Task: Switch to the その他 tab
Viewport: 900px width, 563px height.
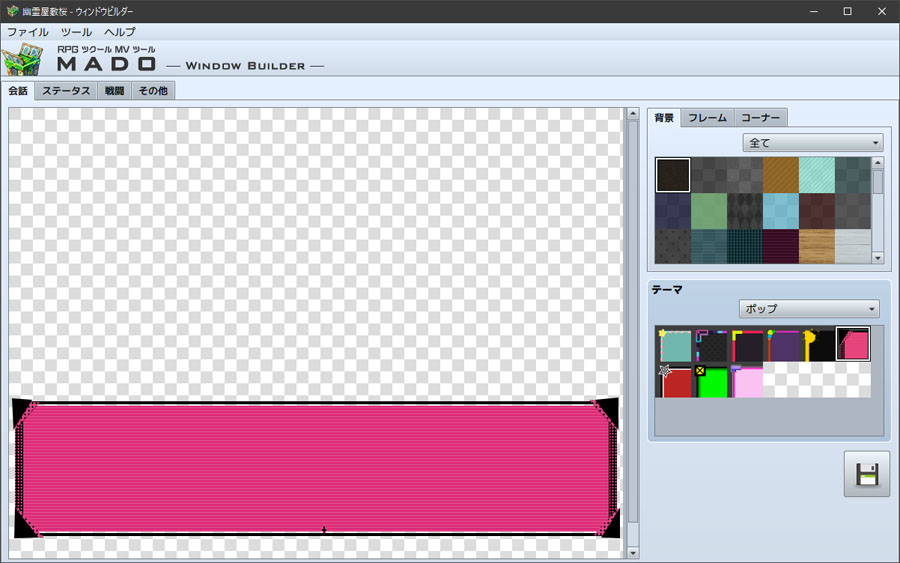Action: pyautogui.click(x=153, y=91)
